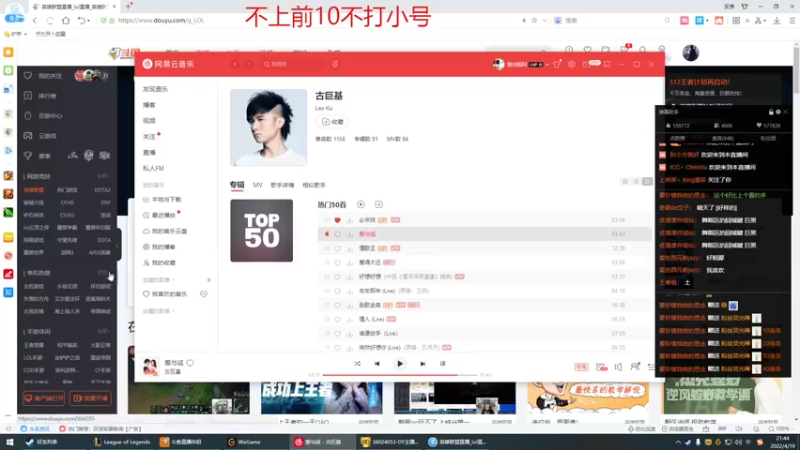Viewport: 800px width, 450px height.
Task: Click the music app search box
Action: click(293, 64)
